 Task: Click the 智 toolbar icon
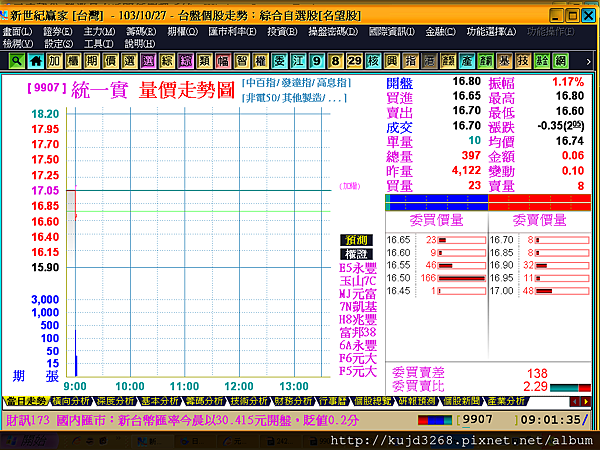tap(242, 61)
